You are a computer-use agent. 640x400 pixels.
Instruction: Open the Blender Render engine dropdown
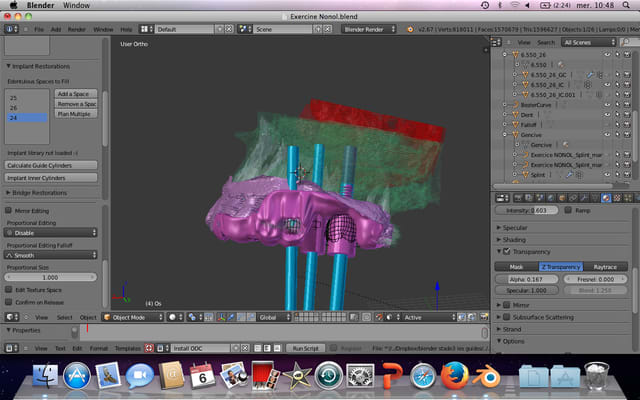(x=369, y=30)
